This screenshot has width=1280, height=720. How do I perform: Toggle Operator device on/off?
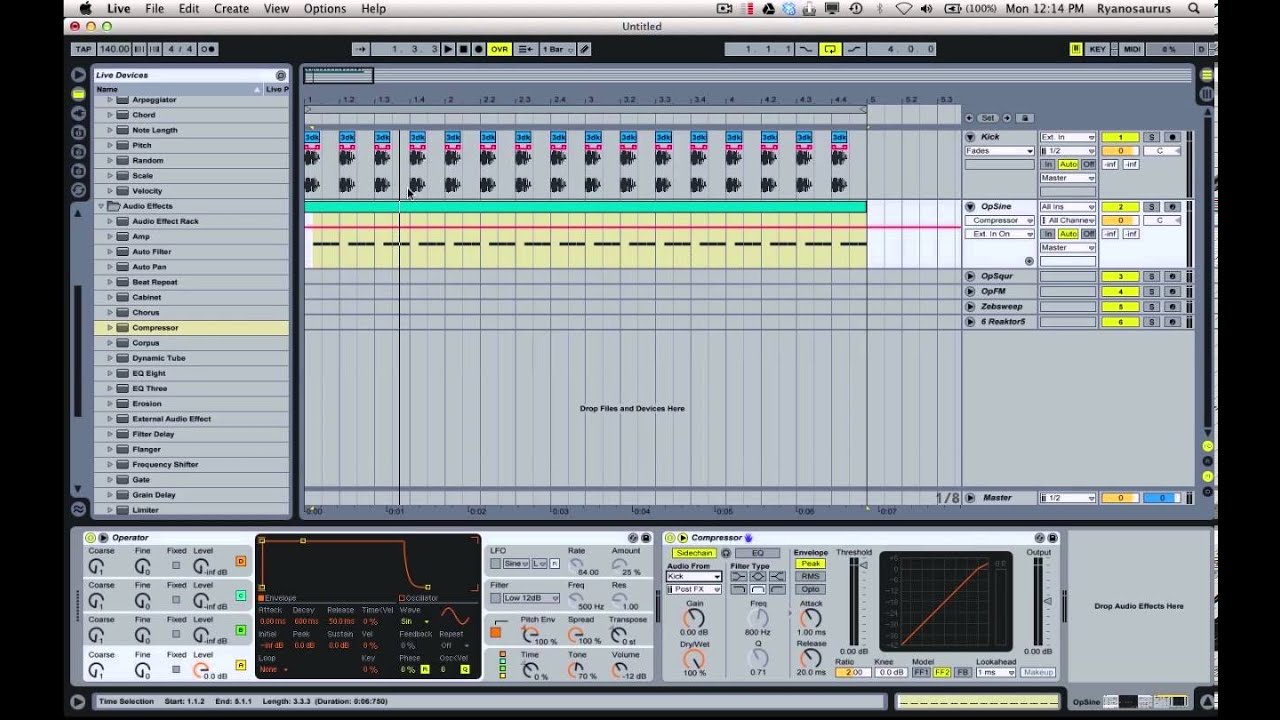click(90, 538)
